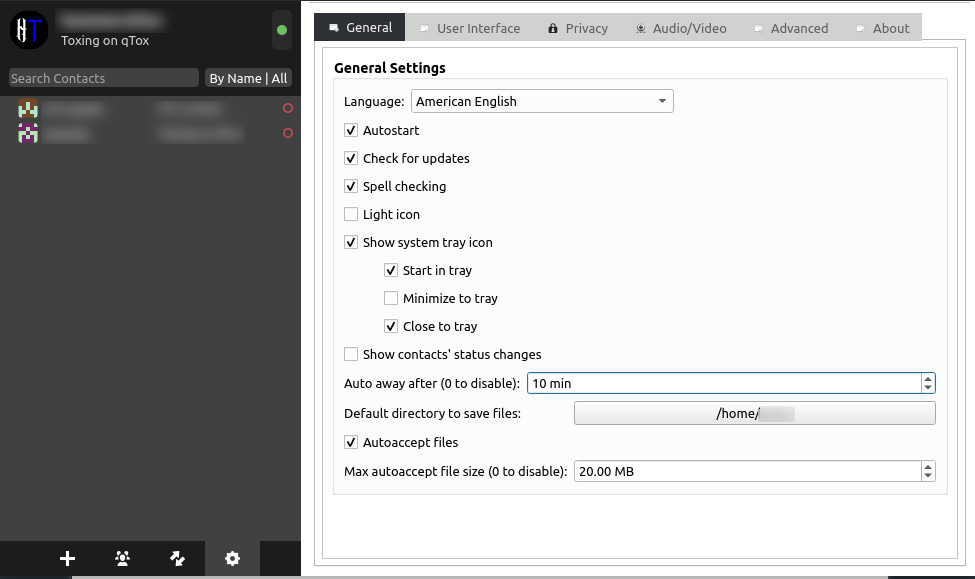The width and height of the screenshot is (975, 579).
Task: Click the first contact's offline status circle
Action: [x=287, y=108]
